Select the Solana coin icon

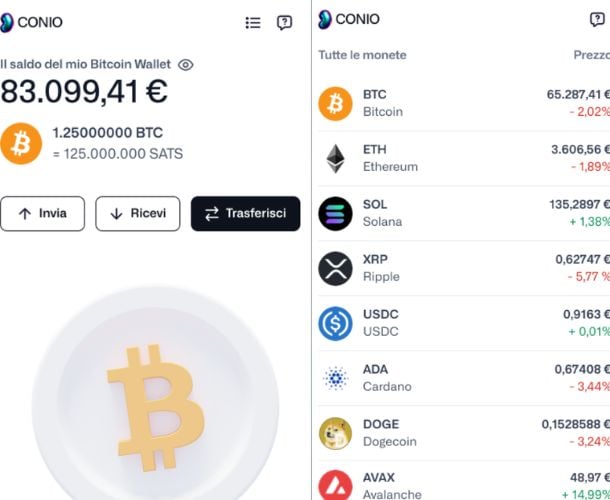pos(335,213)
